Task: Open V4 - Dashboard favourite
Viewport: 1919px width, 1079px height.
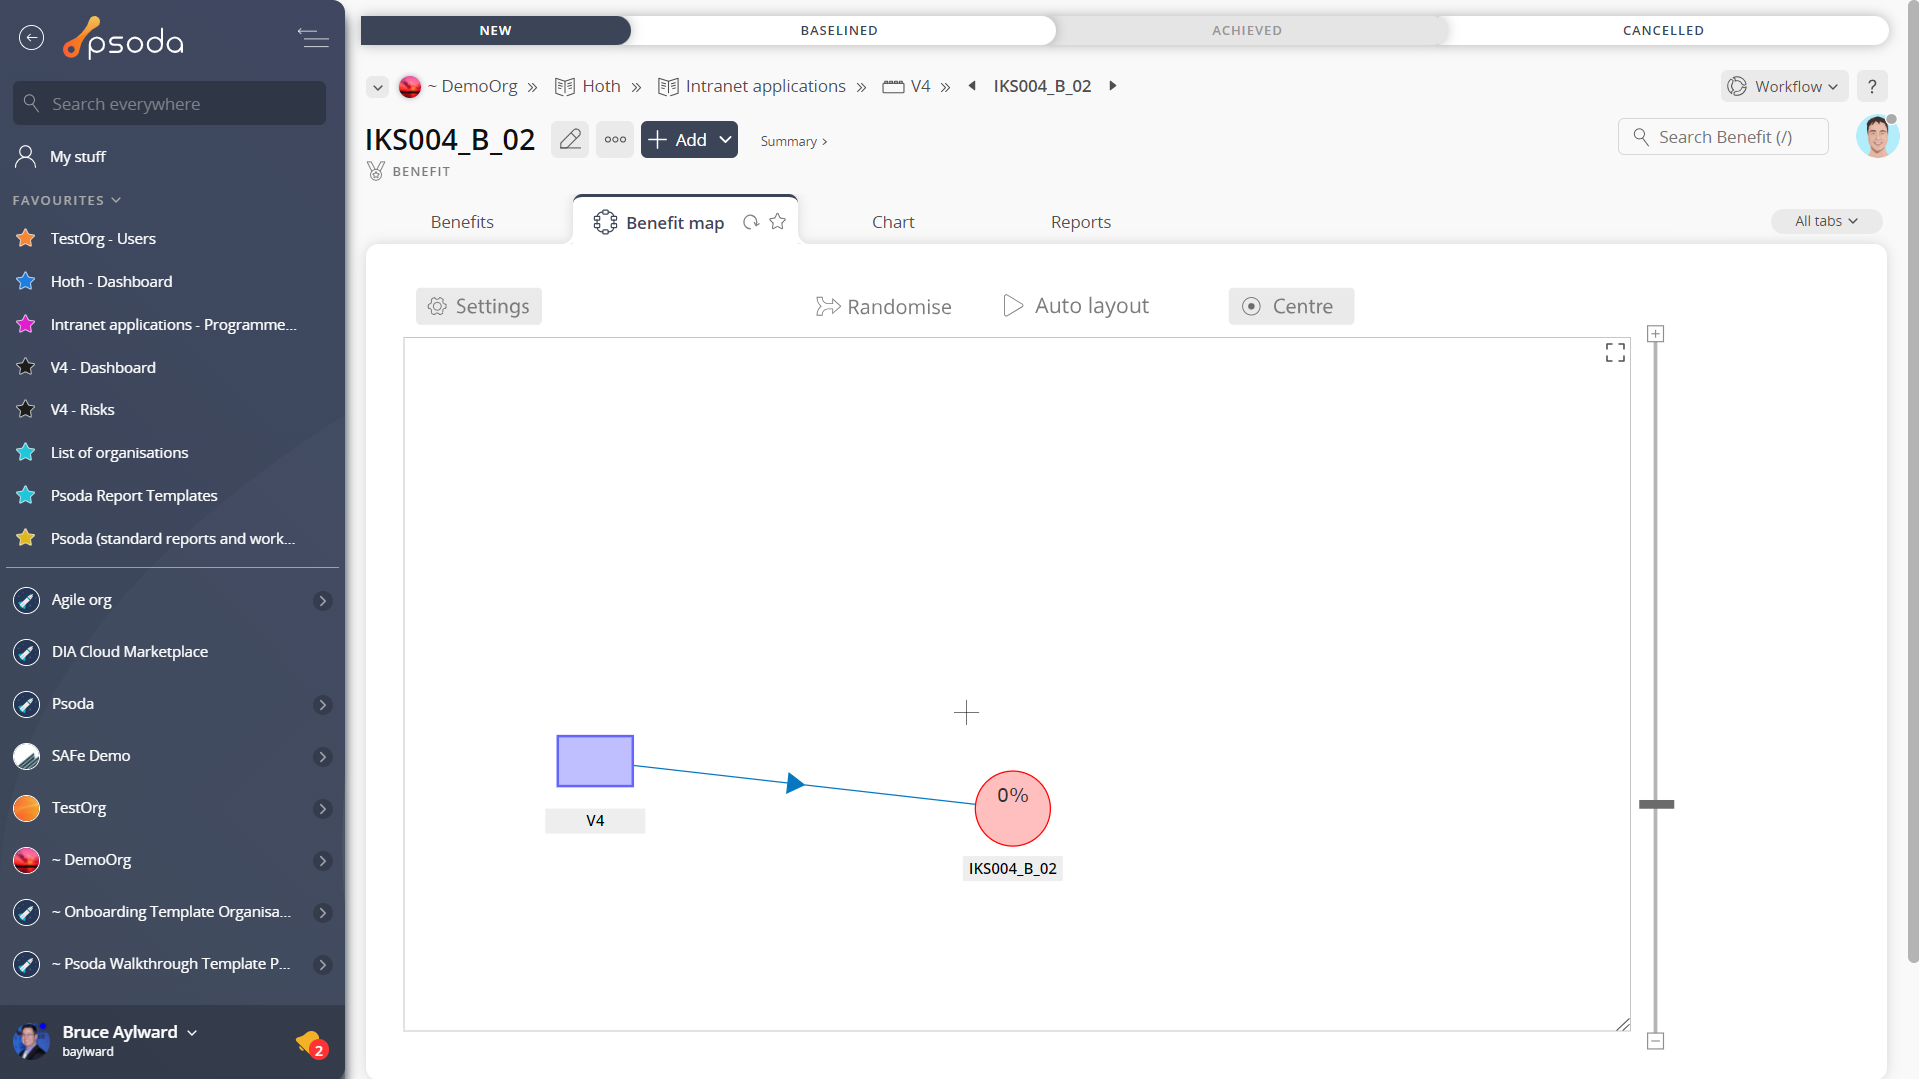Action: (x=103, y=368)
